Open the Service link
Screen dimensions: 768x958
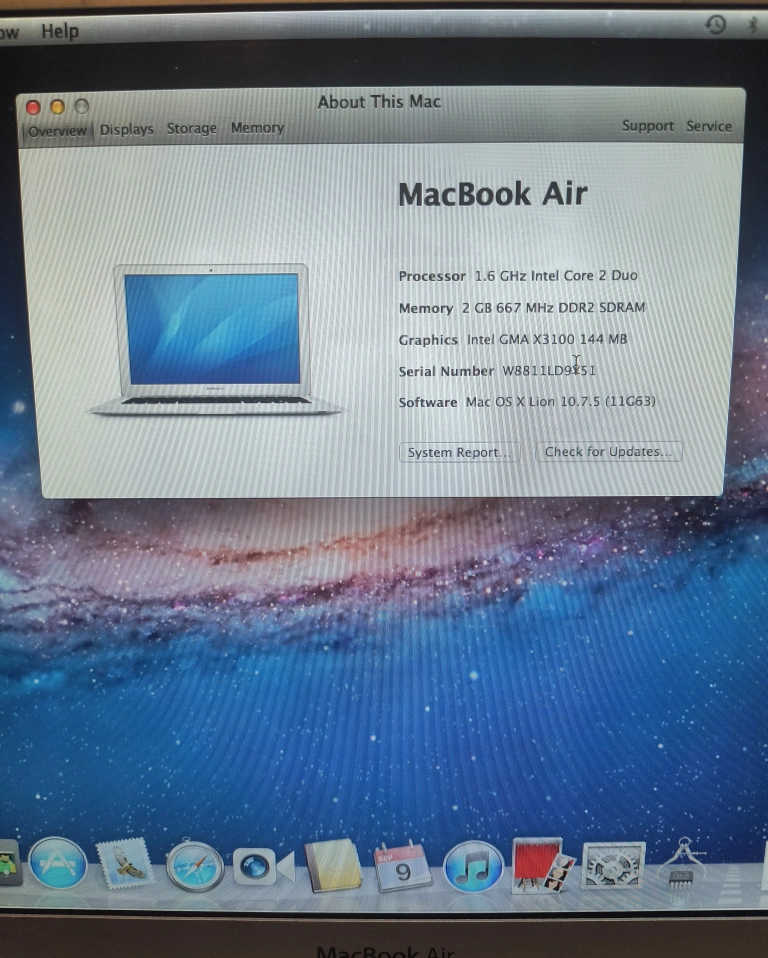point(708,126)
